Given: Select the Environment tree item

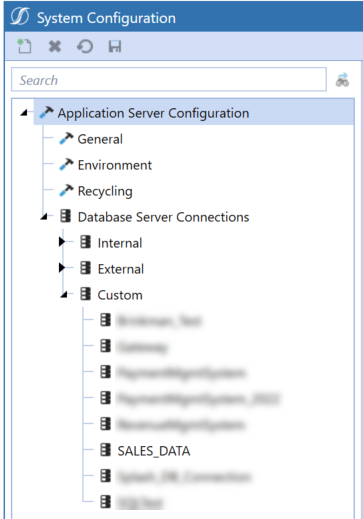Looking at the screenshot, I should (x=115, y=165).
